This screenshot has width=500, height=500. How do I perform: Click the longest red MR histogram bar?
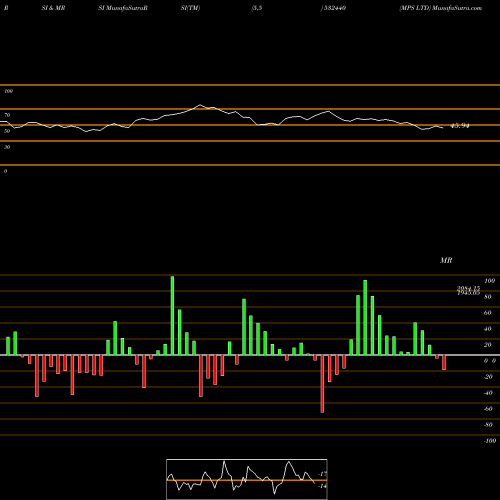pos(322,384)
